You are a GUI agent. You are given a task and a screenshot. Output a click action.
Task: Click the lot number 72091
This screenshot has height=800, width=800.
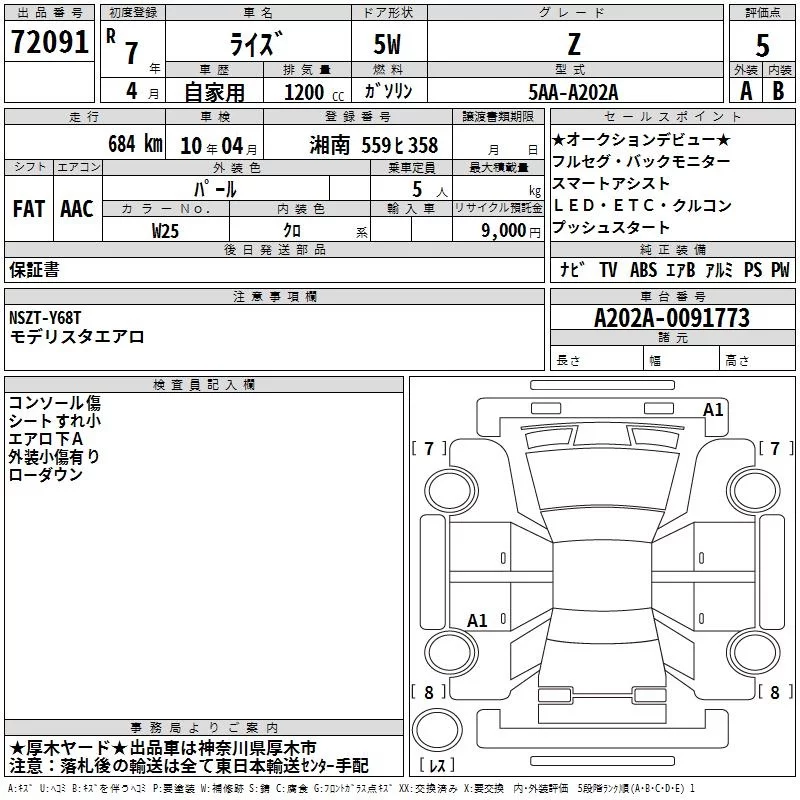(49, 43)
